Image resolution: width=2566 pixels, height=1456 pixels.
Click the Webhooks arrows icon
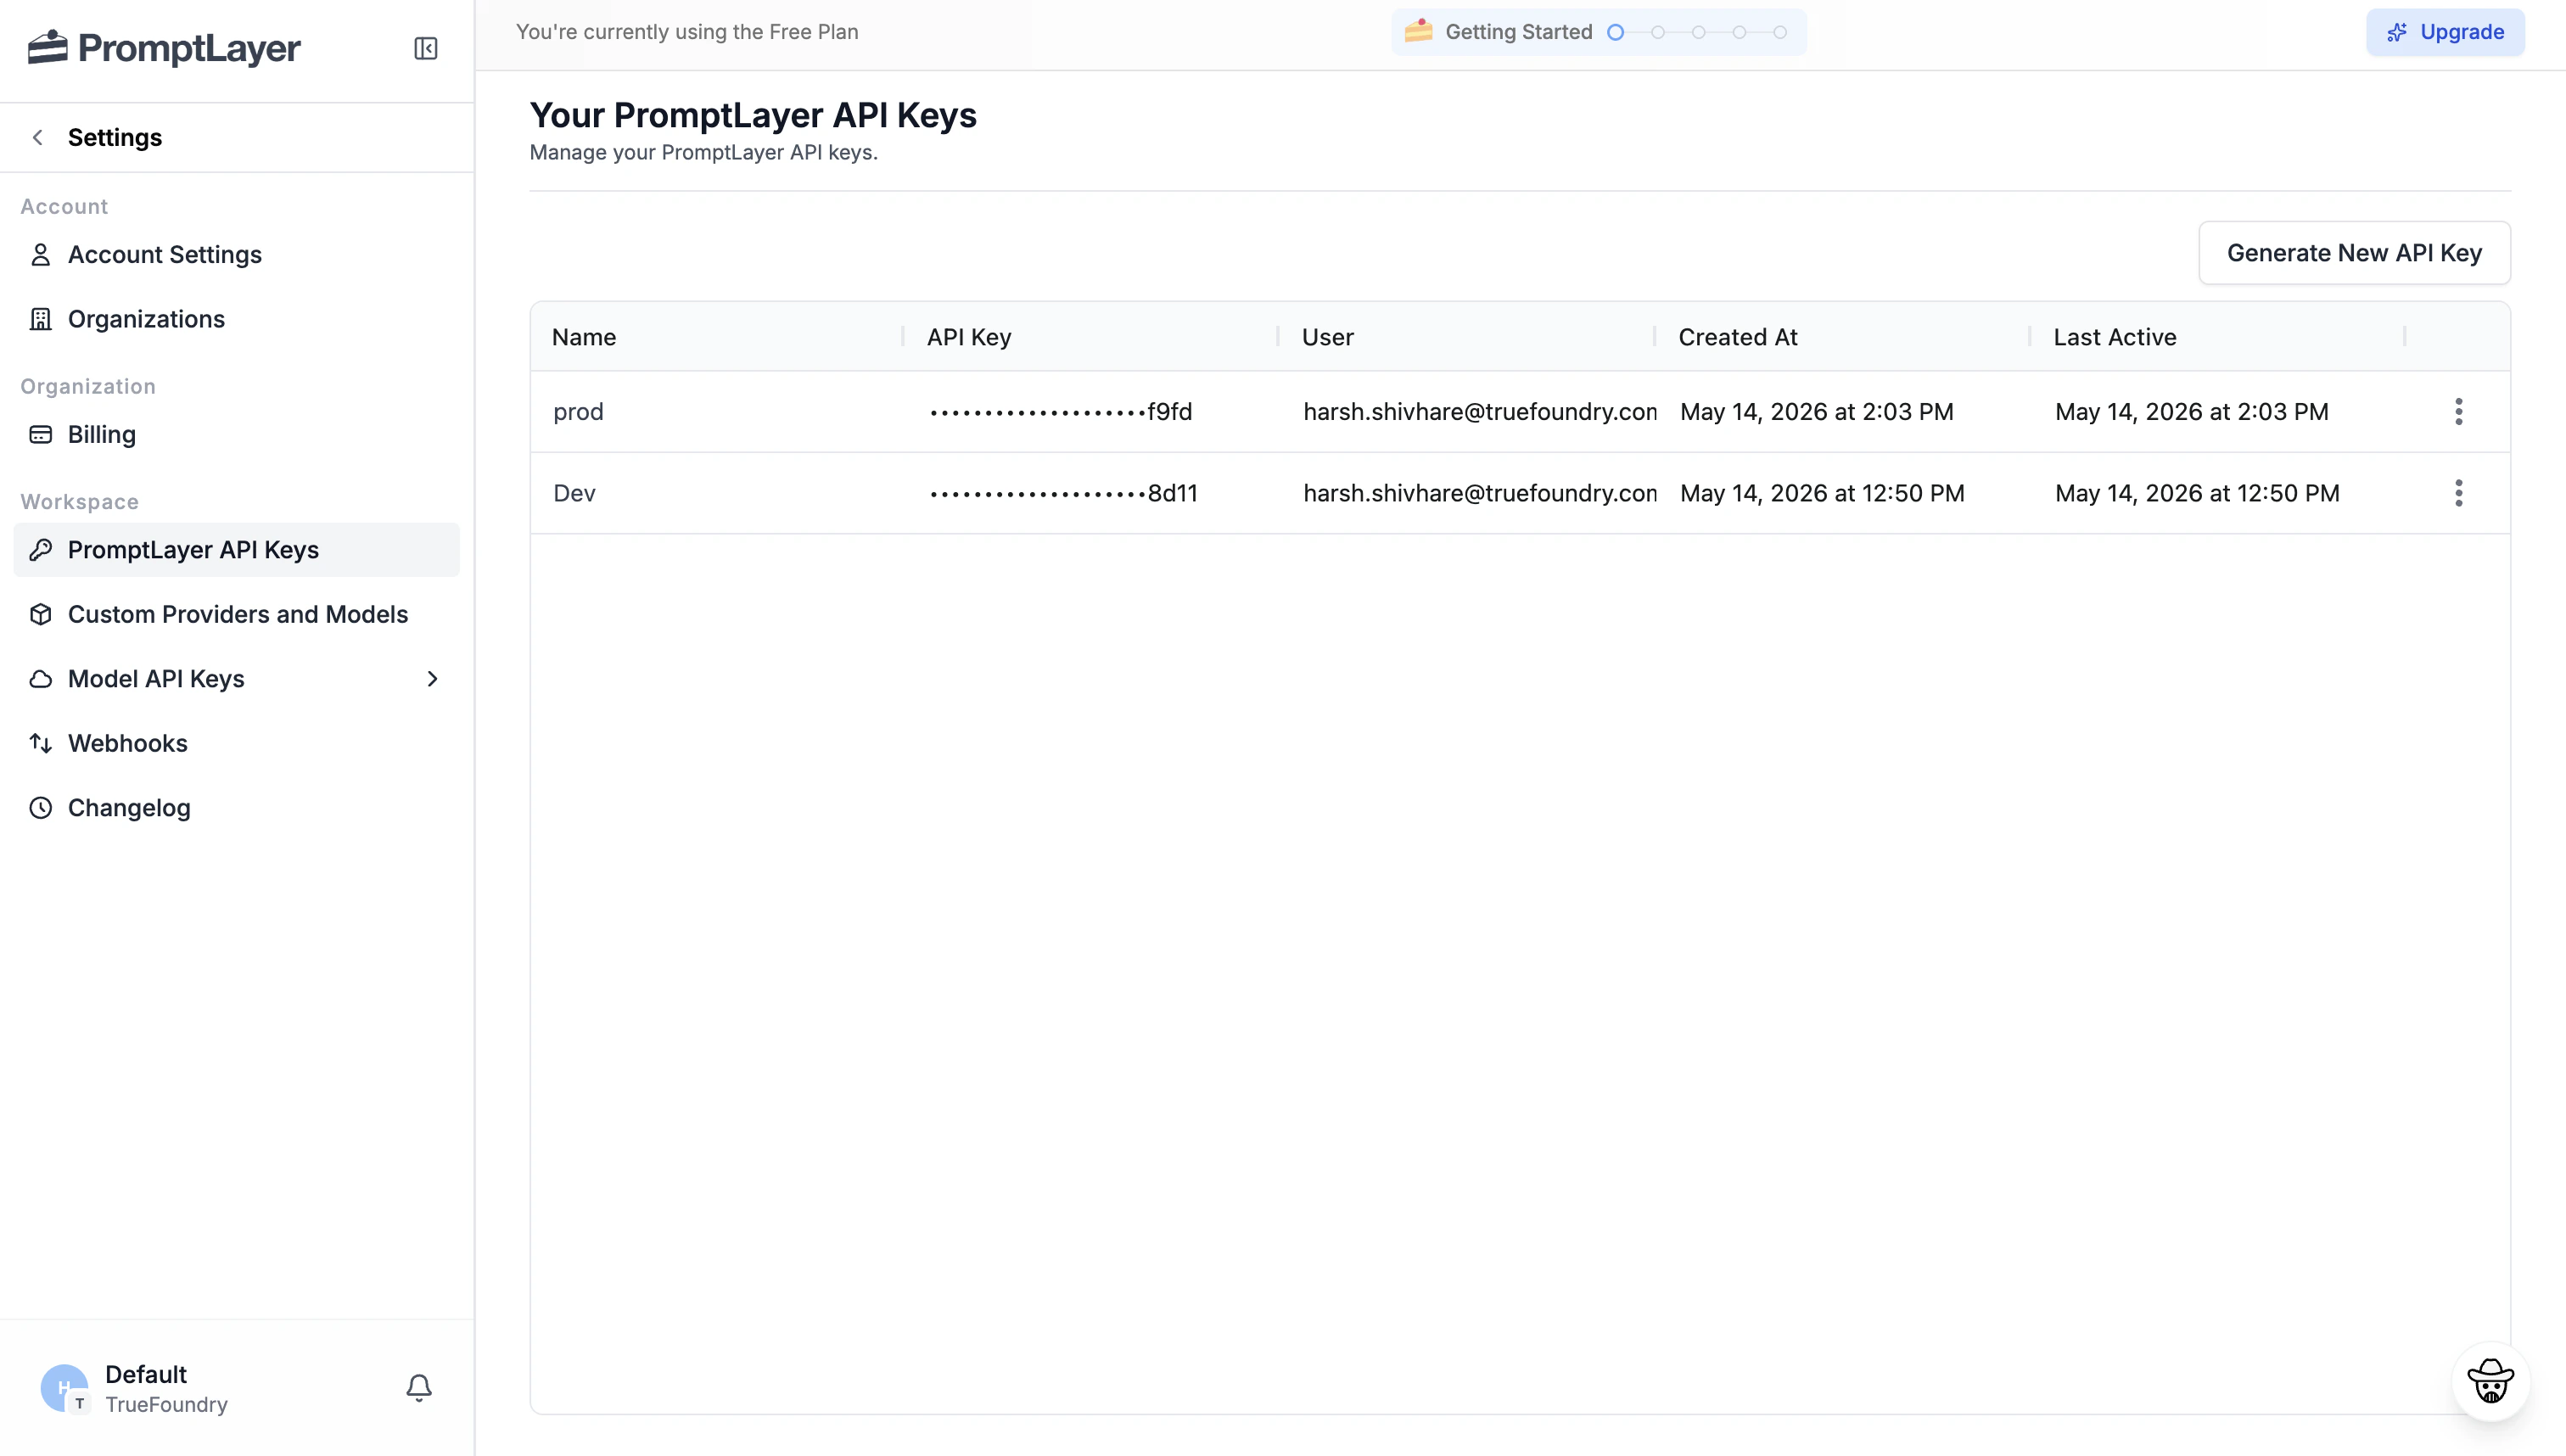coord(41,743)
